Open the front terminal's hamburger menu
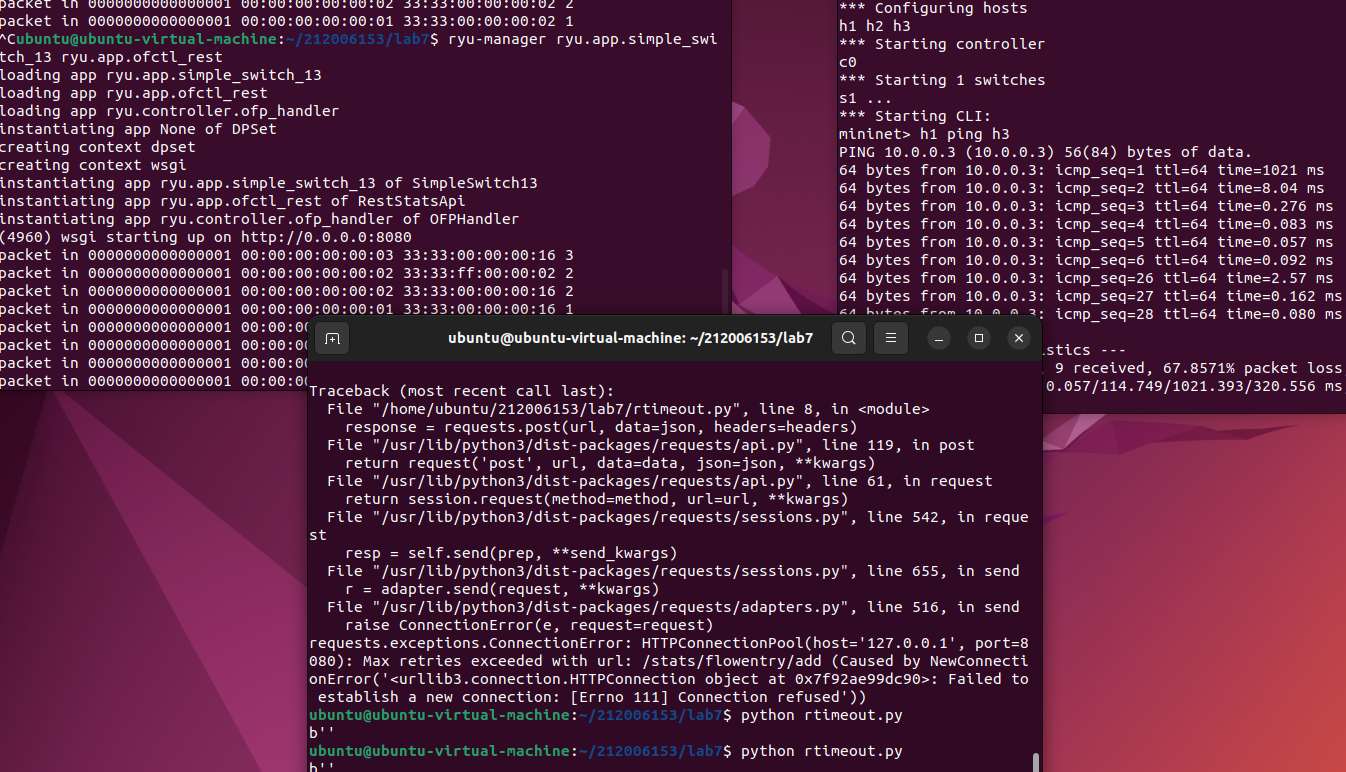The image size is (1346, 772). (891, 339)
